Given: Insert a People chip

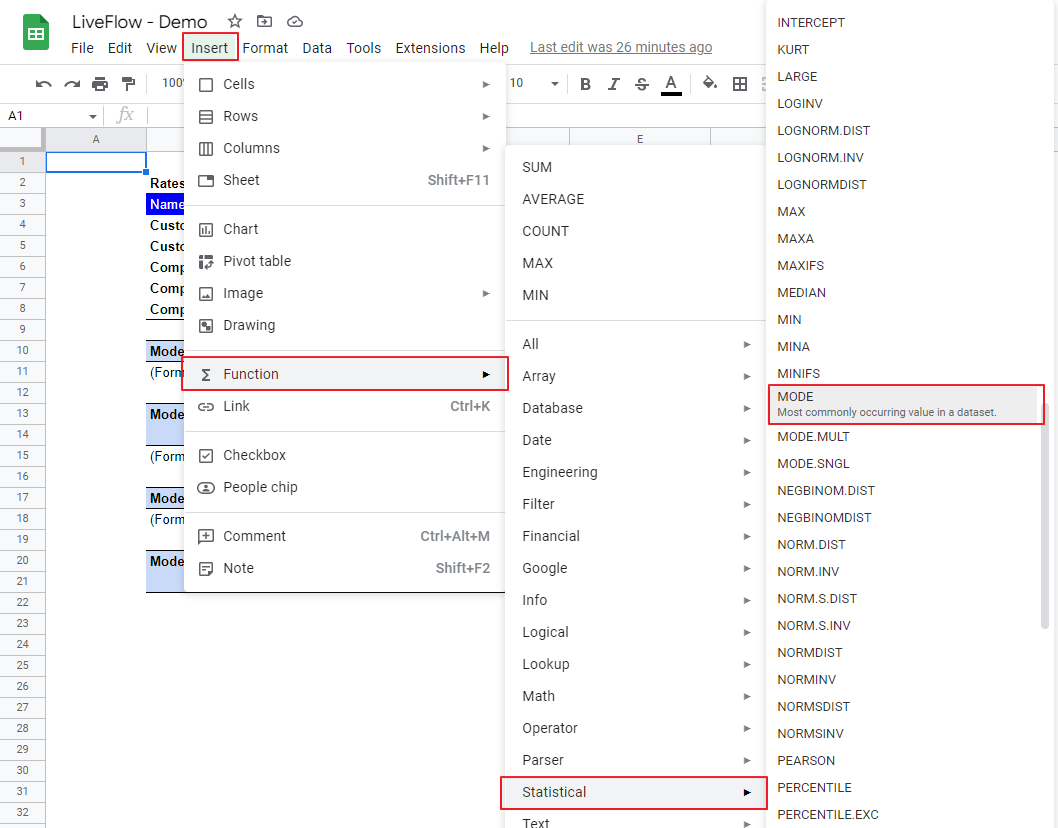Looking at the screenshot, I should pyautogui.click(x=344, y=487).
